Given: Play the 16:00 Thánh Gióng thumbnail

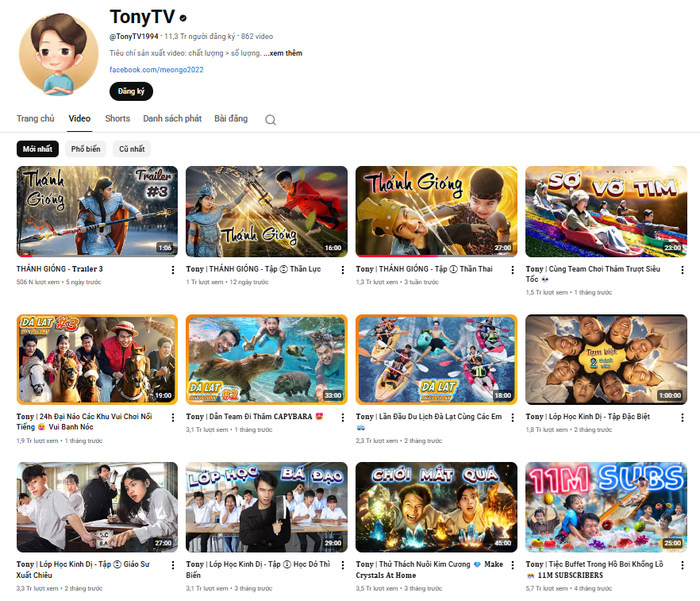Looking at the screenshot, I should point(267,212).
